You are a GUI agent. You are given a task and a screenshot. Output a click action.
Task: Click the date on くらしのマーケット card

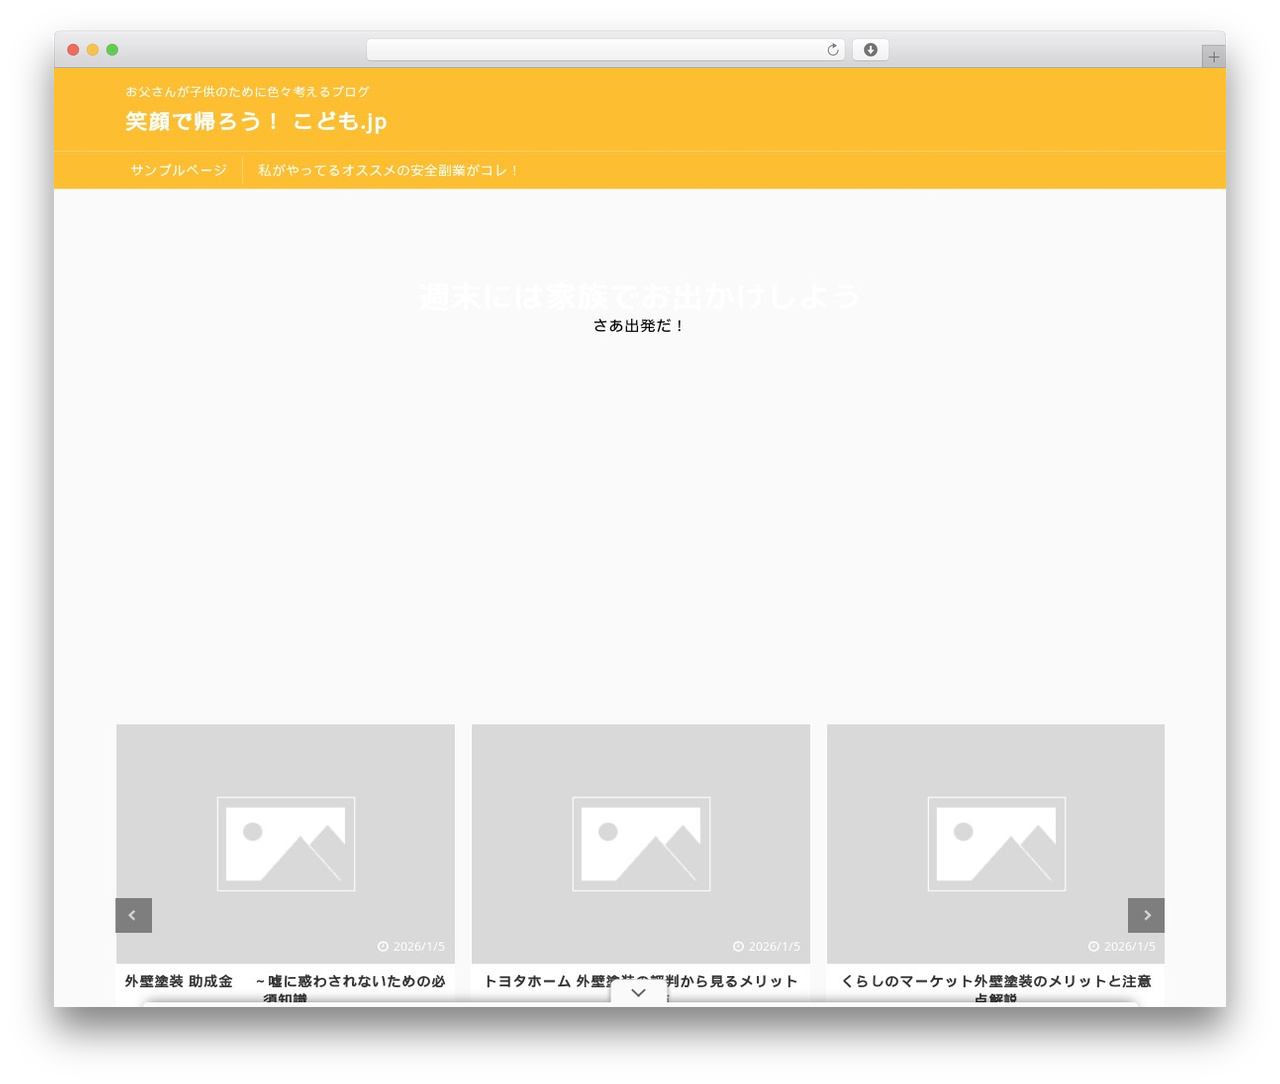(1121, 946)
